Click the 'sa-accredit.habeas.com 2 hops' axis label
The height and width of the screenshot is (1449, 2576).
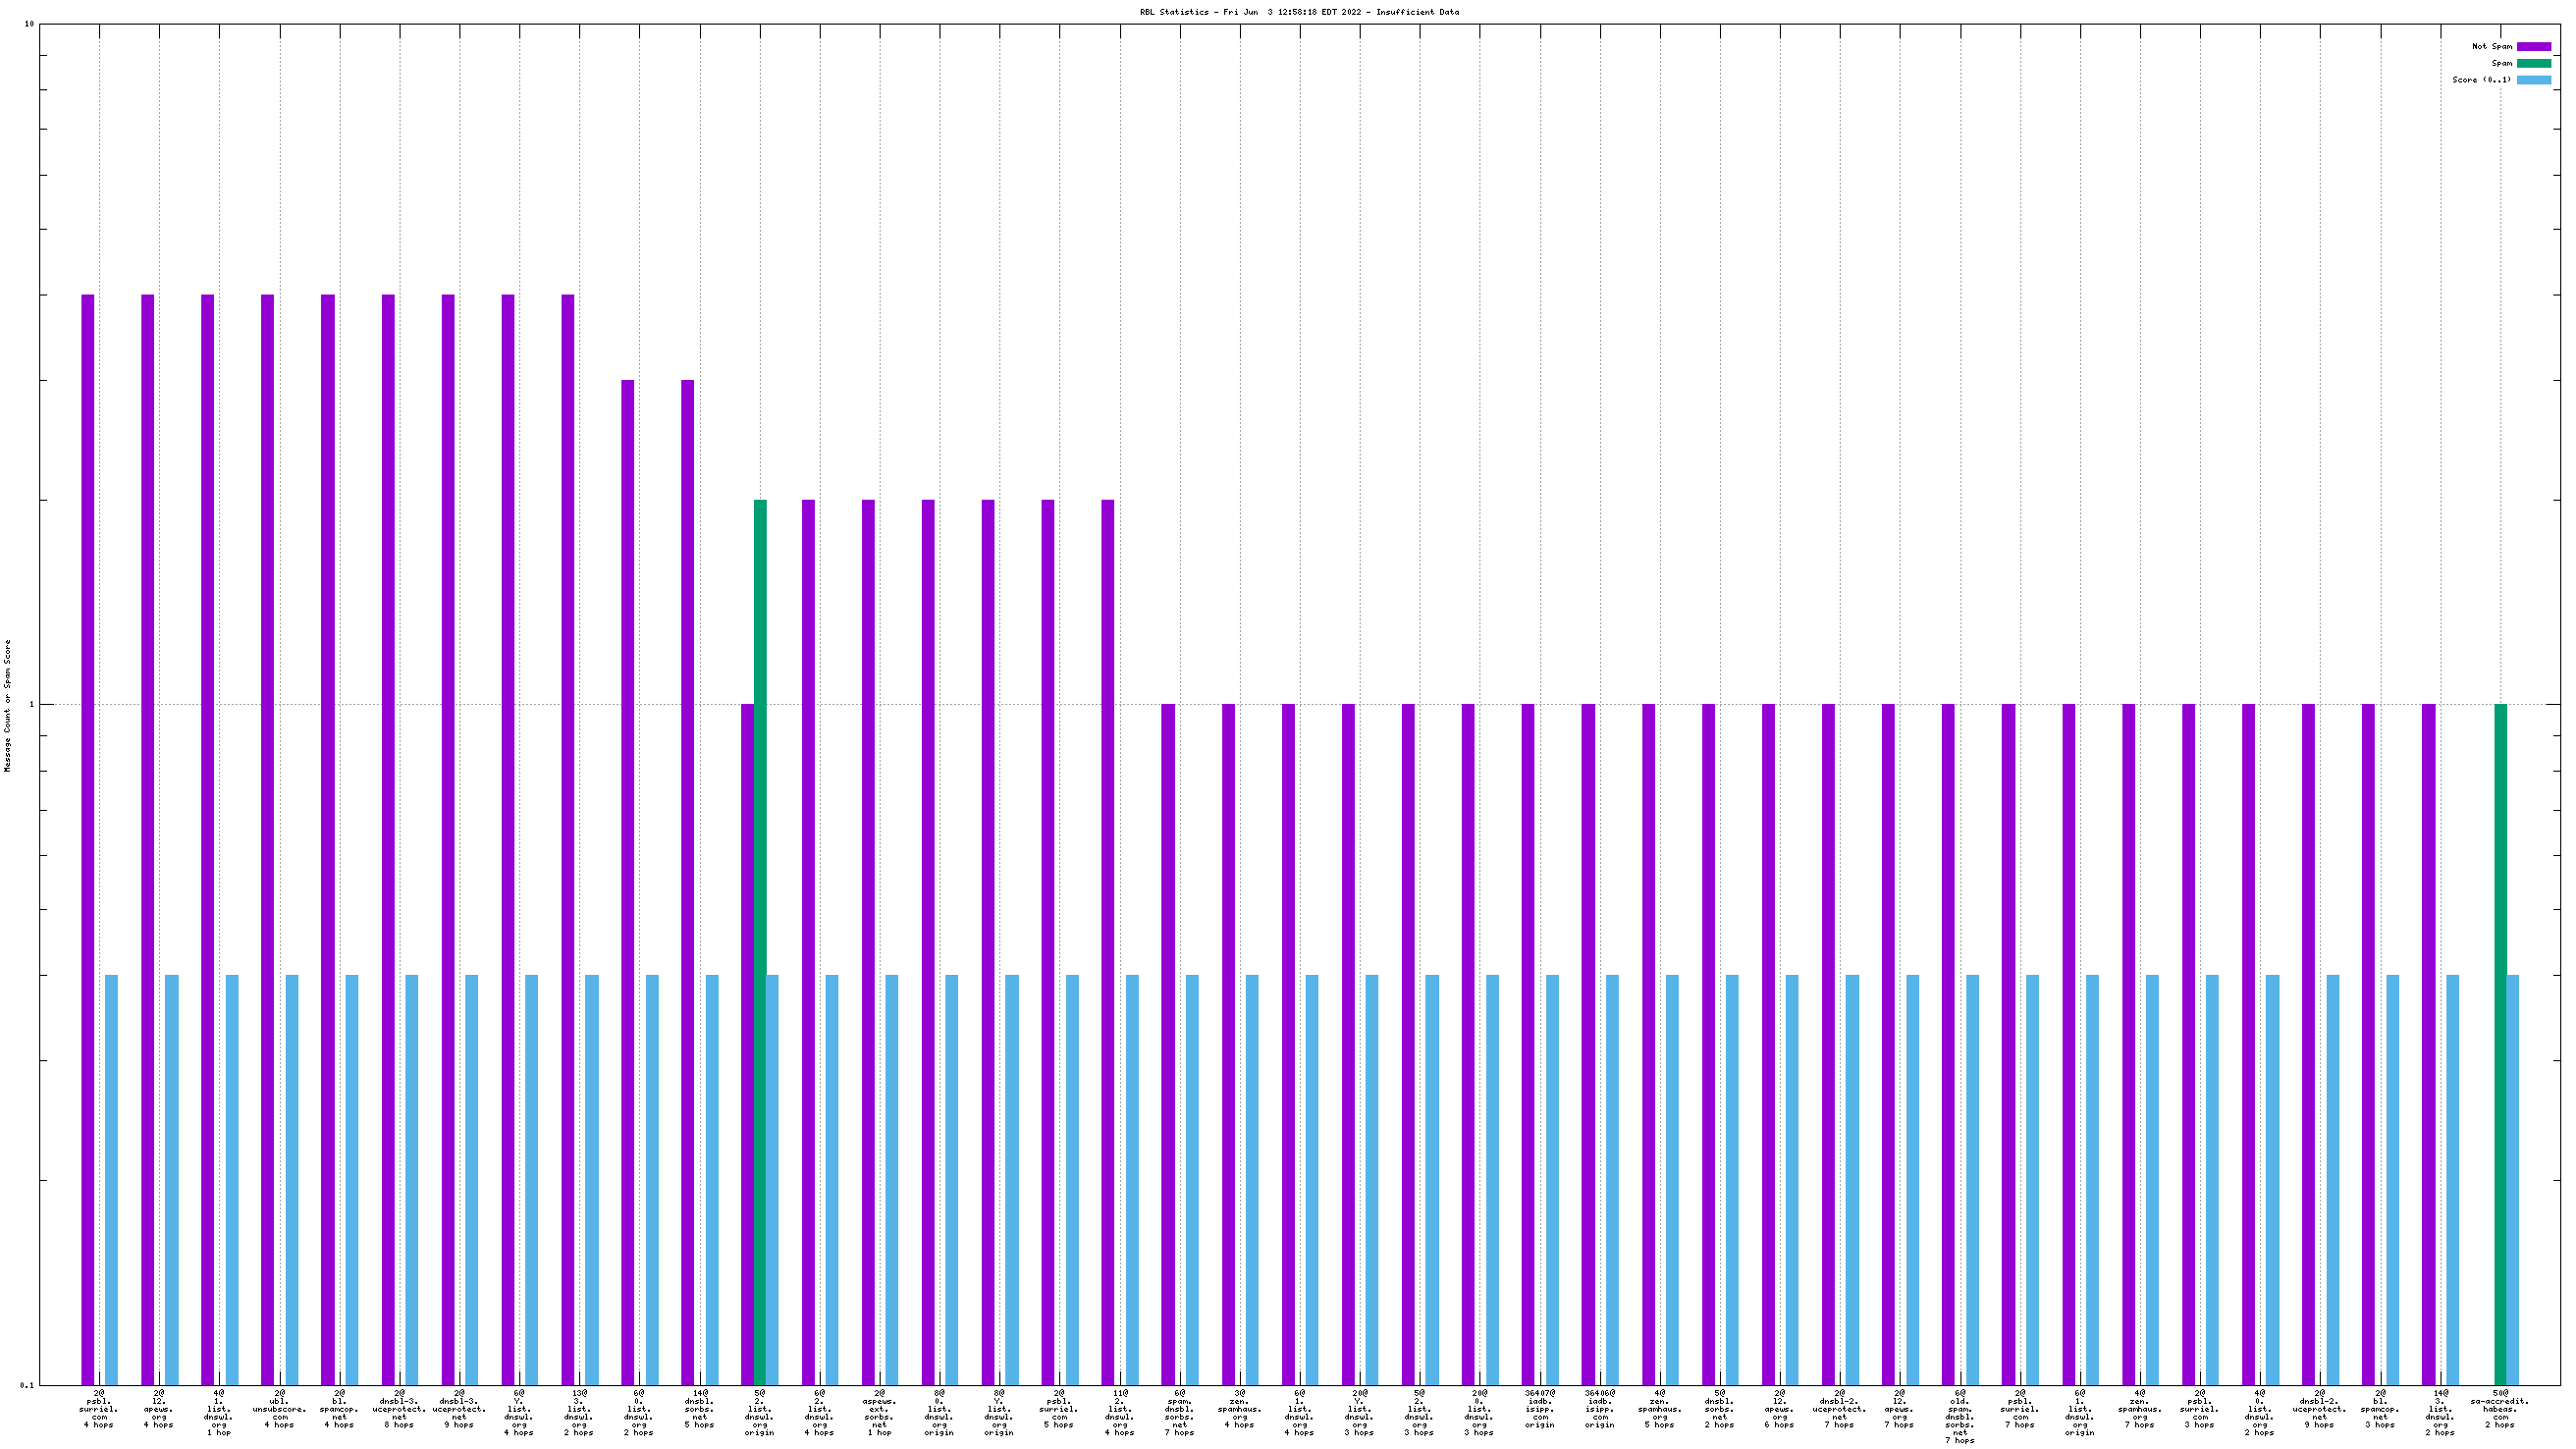coord(2499,1408)
